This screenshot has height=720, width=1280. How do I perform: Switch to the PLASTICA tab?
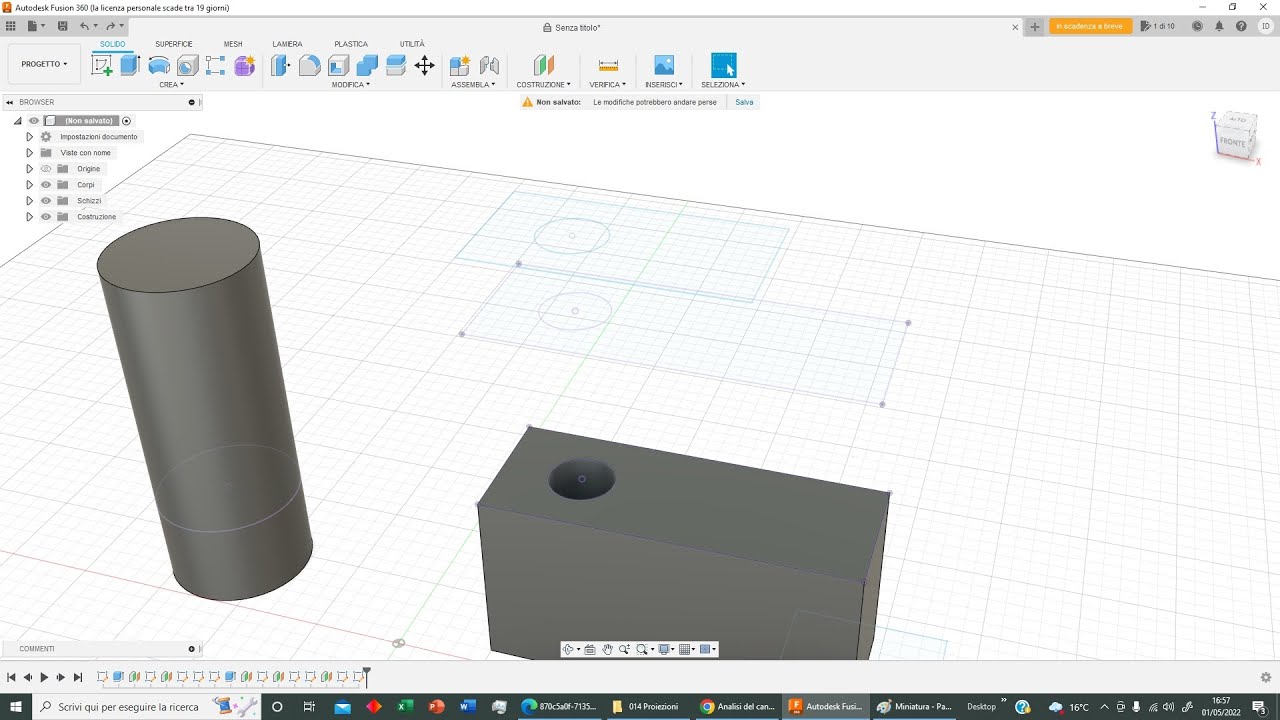(351, 44)
